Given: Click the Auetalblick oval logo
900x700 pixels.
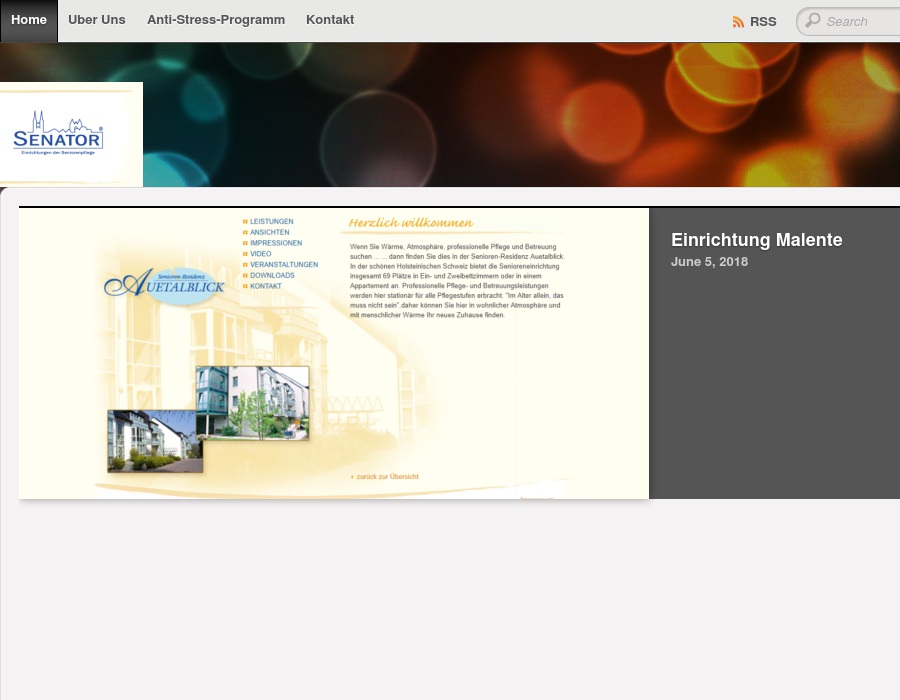Looking at the screenshot, I should point(165,284).
